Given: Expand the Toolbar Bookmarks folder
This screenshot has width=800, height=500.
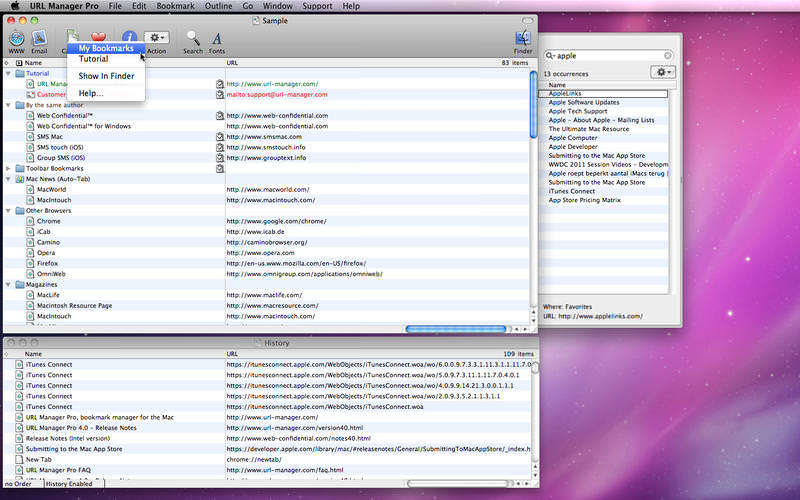Looking at the screenshot, I should click(x=8, y=168).
